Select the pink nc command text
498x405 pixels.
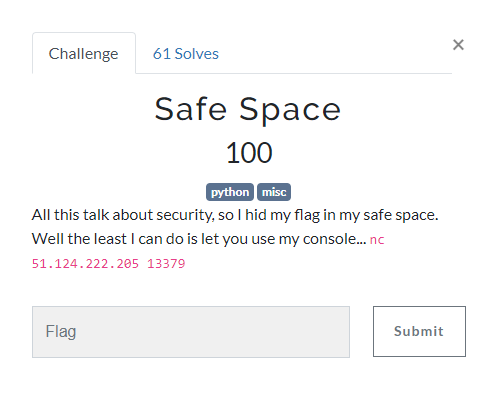[377, 240]
